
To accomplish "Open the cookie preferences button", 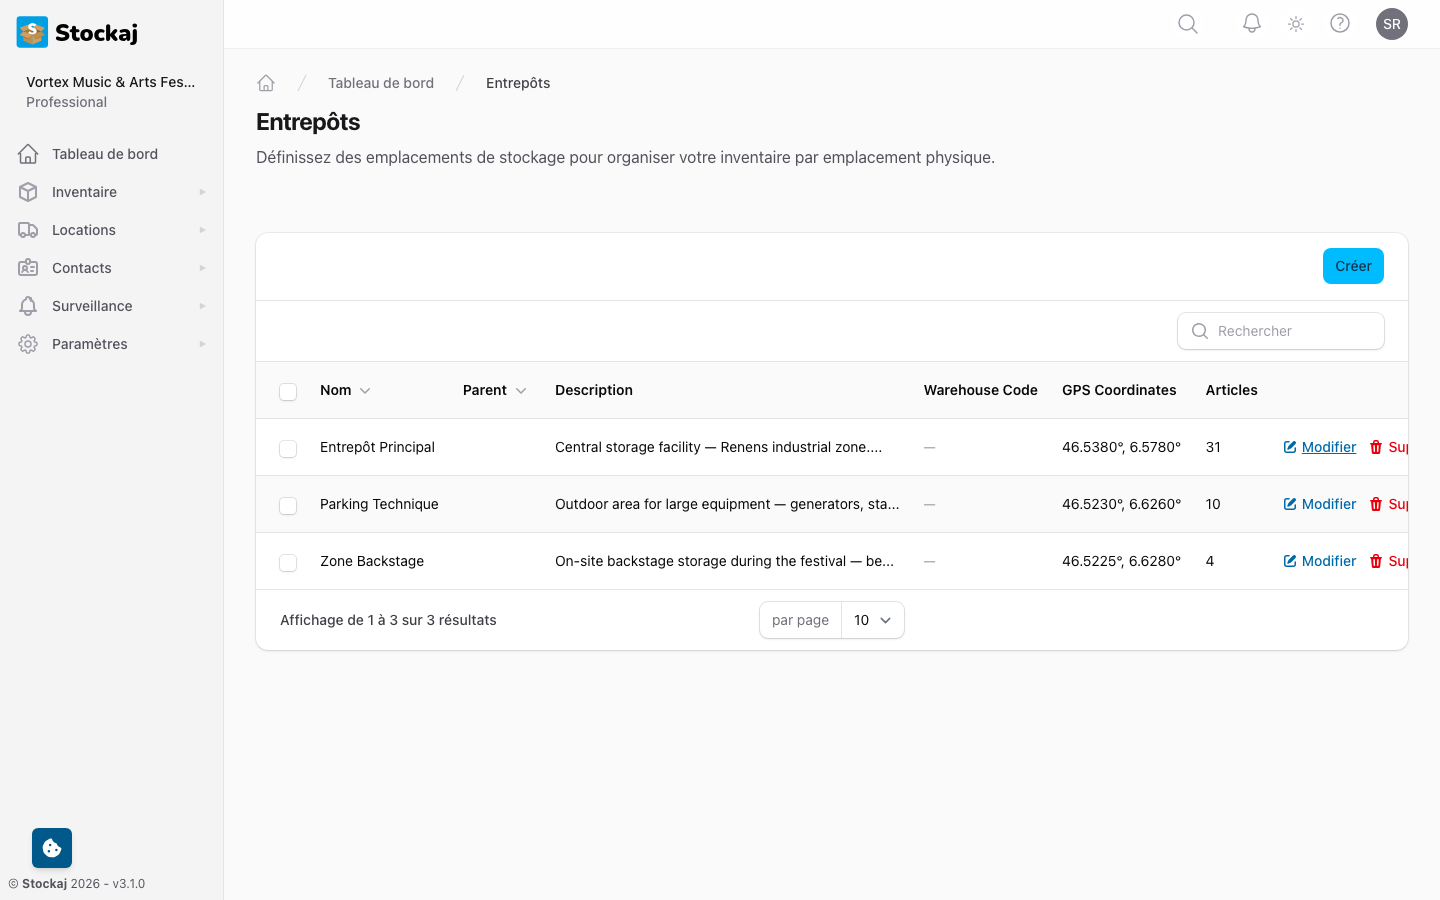I will pos(52,848).
